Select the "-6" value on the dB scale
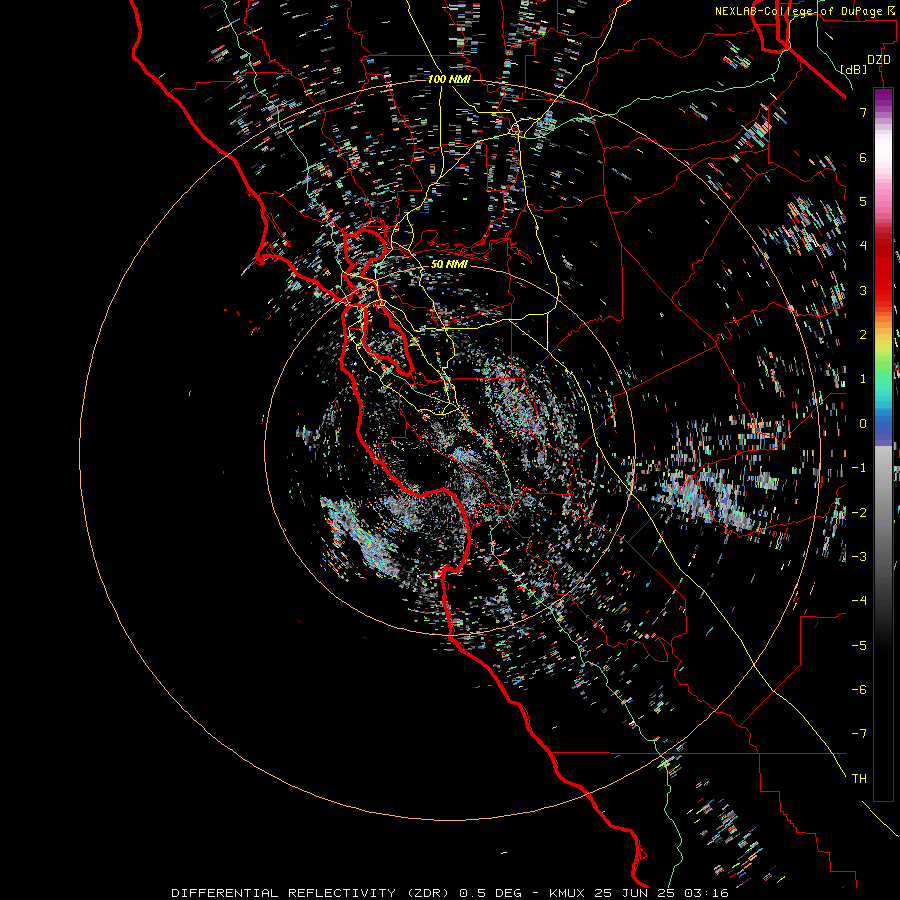 pyautogui.click(x=859, y=689)
